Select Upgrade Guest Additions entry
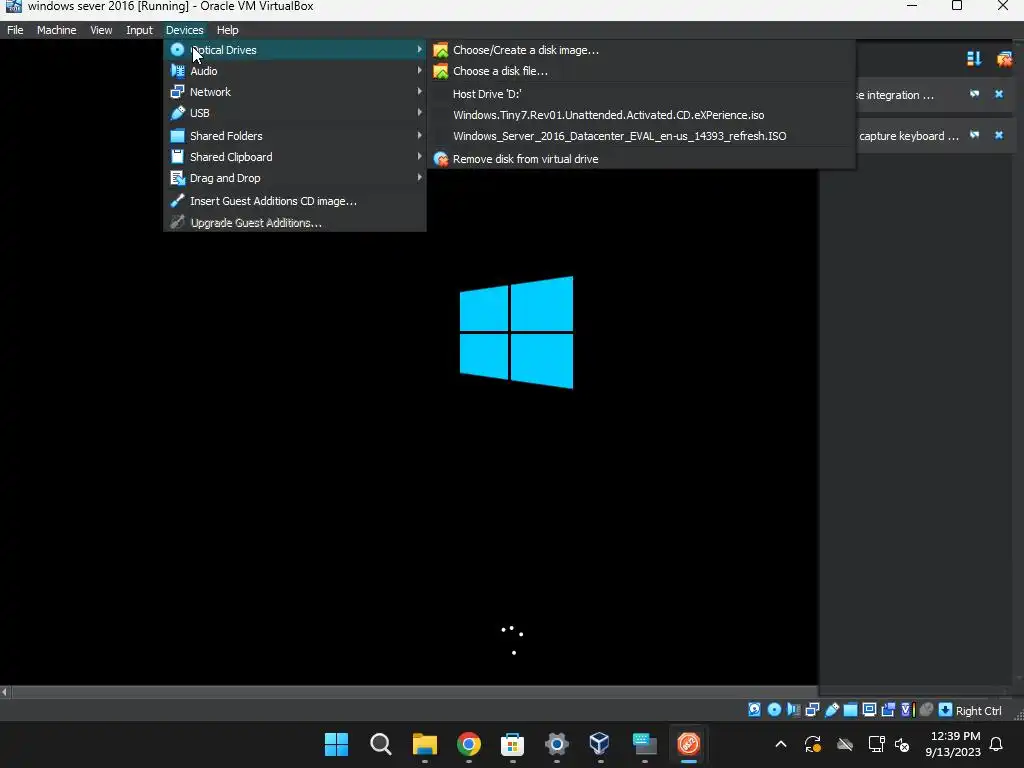1024x768 pixels. click(x=295, y=223)
